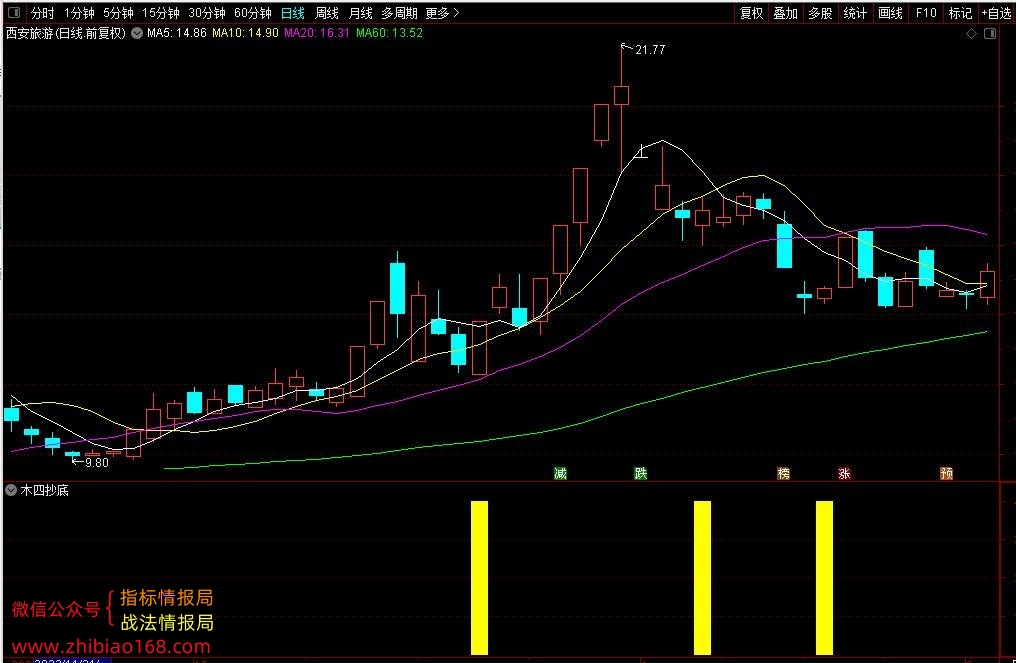Switch to 周线 weekly chart
The height and width of the screenshot is (663, 1016).
point(327,13)
